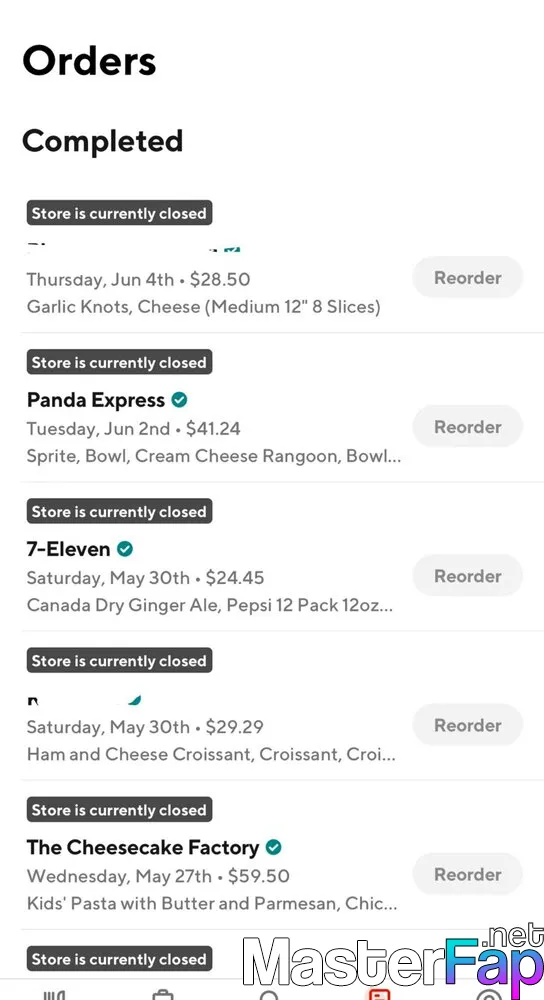Reorder the Garlic Knots order from Jun 4th
Viewport: 544px width, 1000px height.
(467, 277)
